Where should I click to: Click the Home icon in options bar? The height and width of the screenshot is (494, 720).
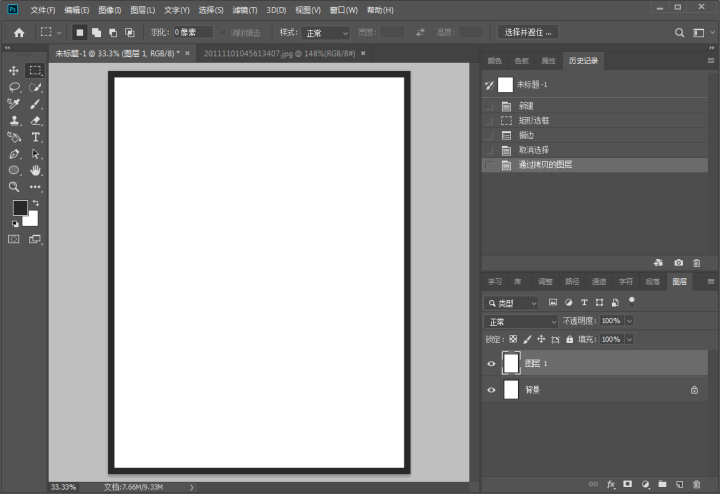[x=19, y=33]
